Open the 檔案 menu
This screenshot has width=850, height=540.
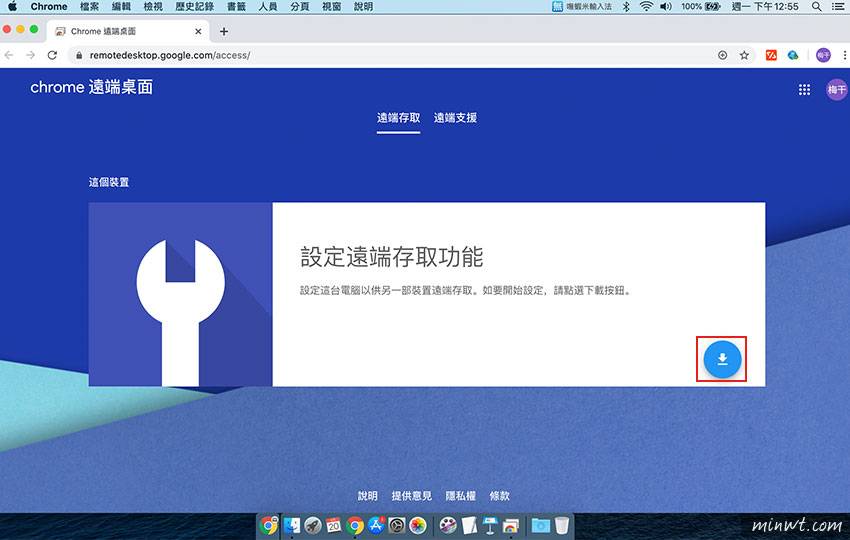click(89, 7)
